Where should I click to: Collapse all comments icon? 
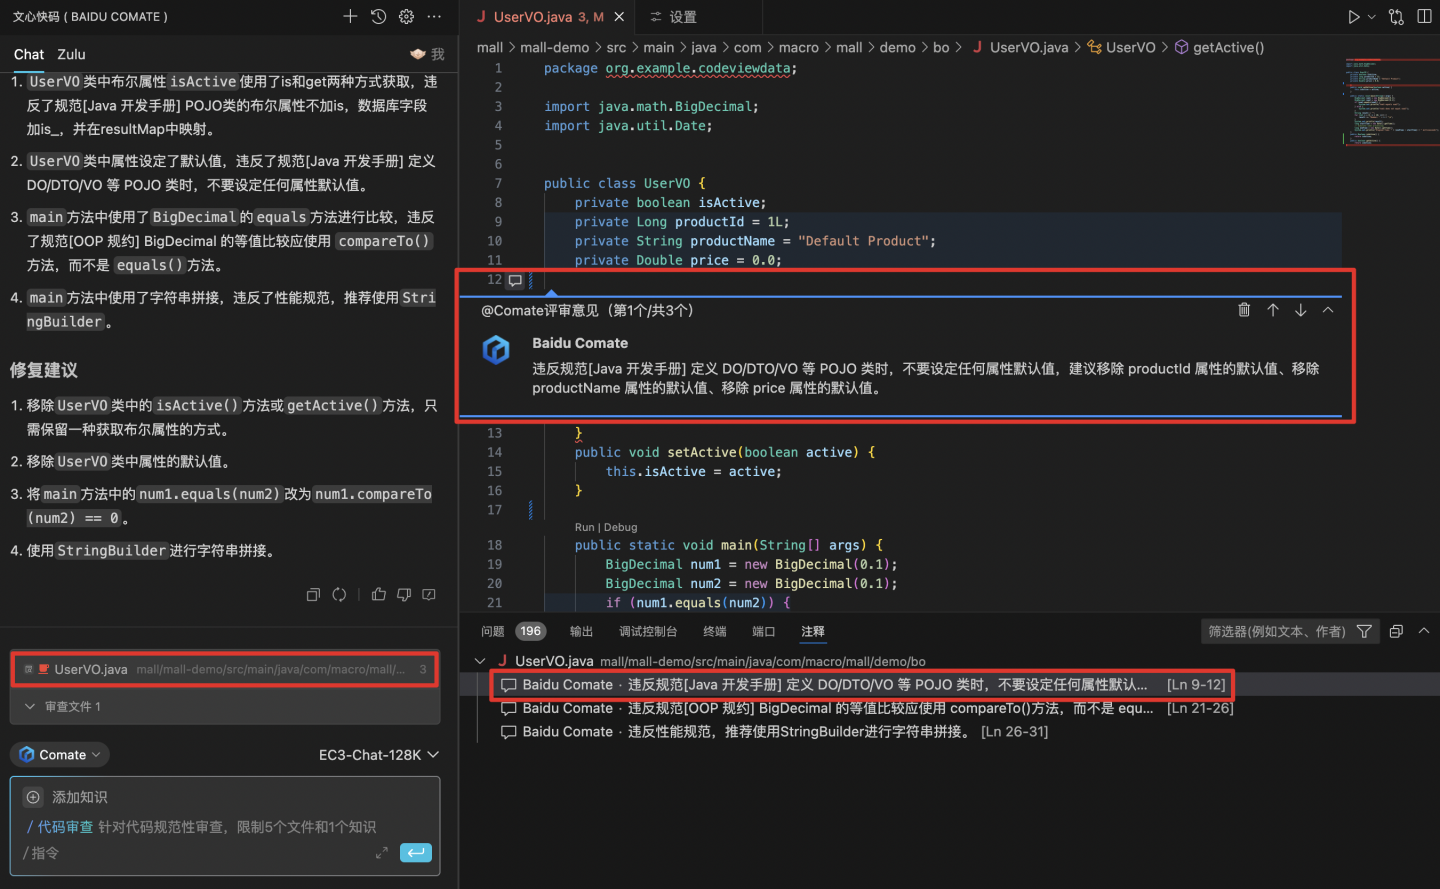[1396, 631]
